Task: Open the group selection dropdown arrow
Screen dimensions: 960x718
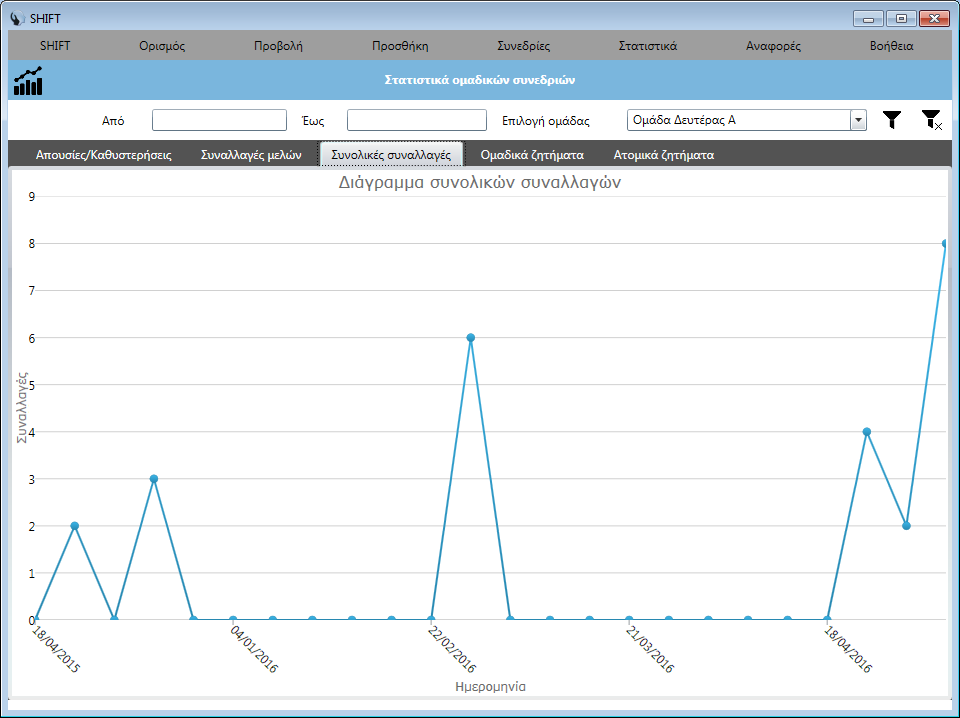Action: [858, 120]
